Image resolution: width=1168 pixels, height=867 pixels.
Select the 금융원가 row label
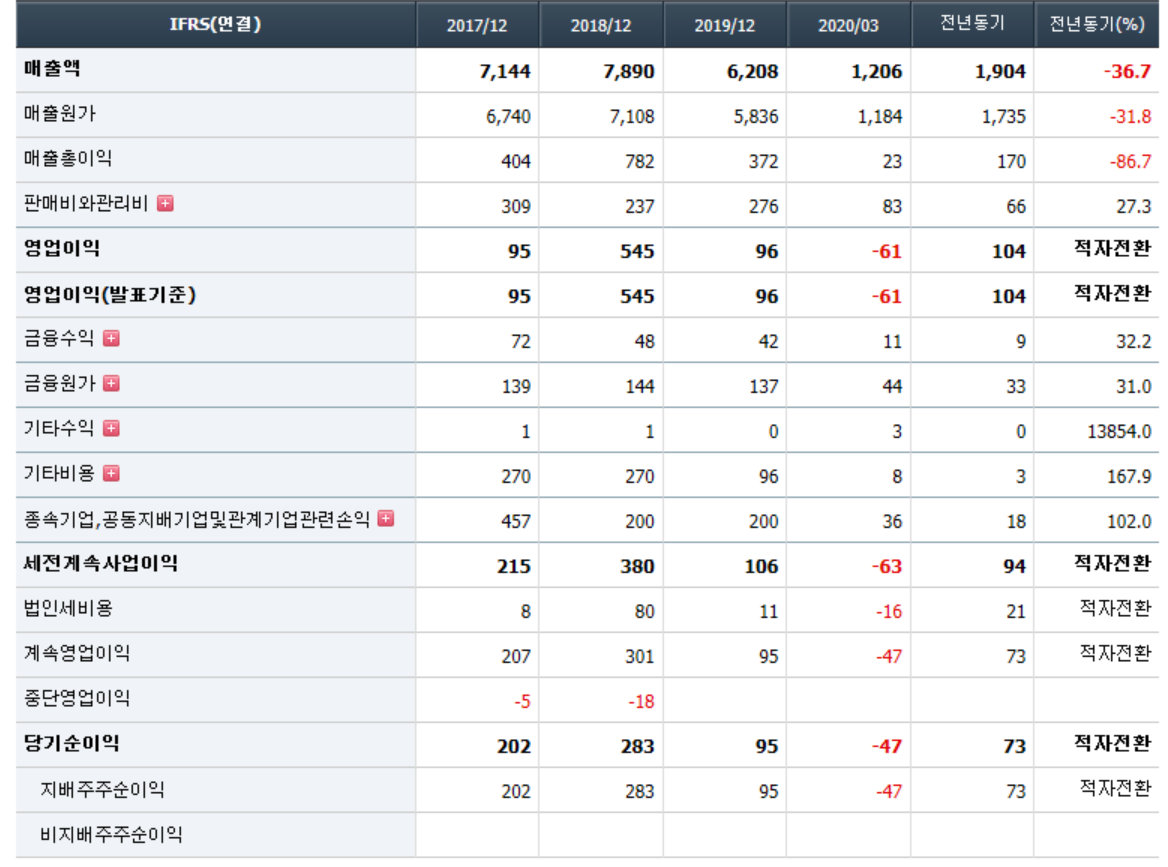tap(60, 384)
